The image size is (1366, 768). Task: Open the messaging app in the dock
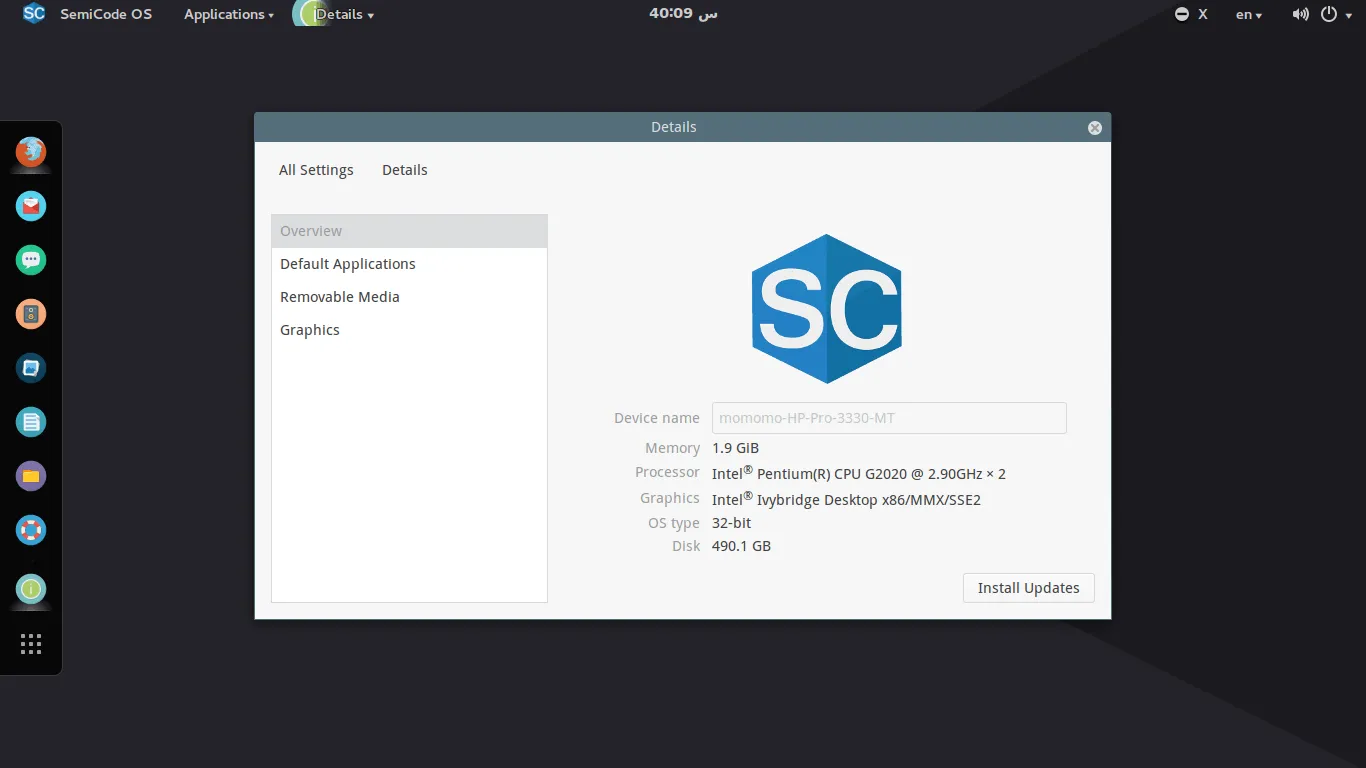tap(30, 260)
